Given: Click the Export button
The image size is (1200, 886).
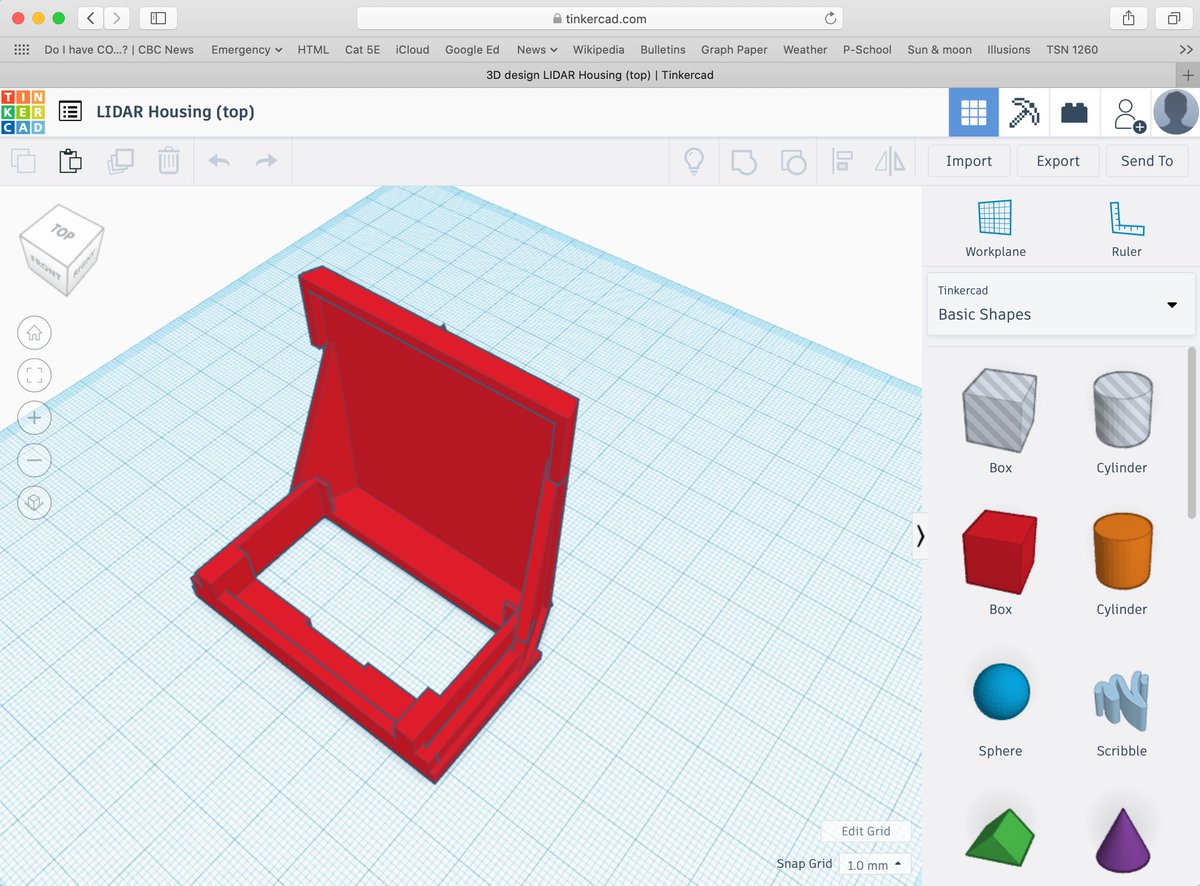Looking at the screenshot, I should tap(1058, 161).
